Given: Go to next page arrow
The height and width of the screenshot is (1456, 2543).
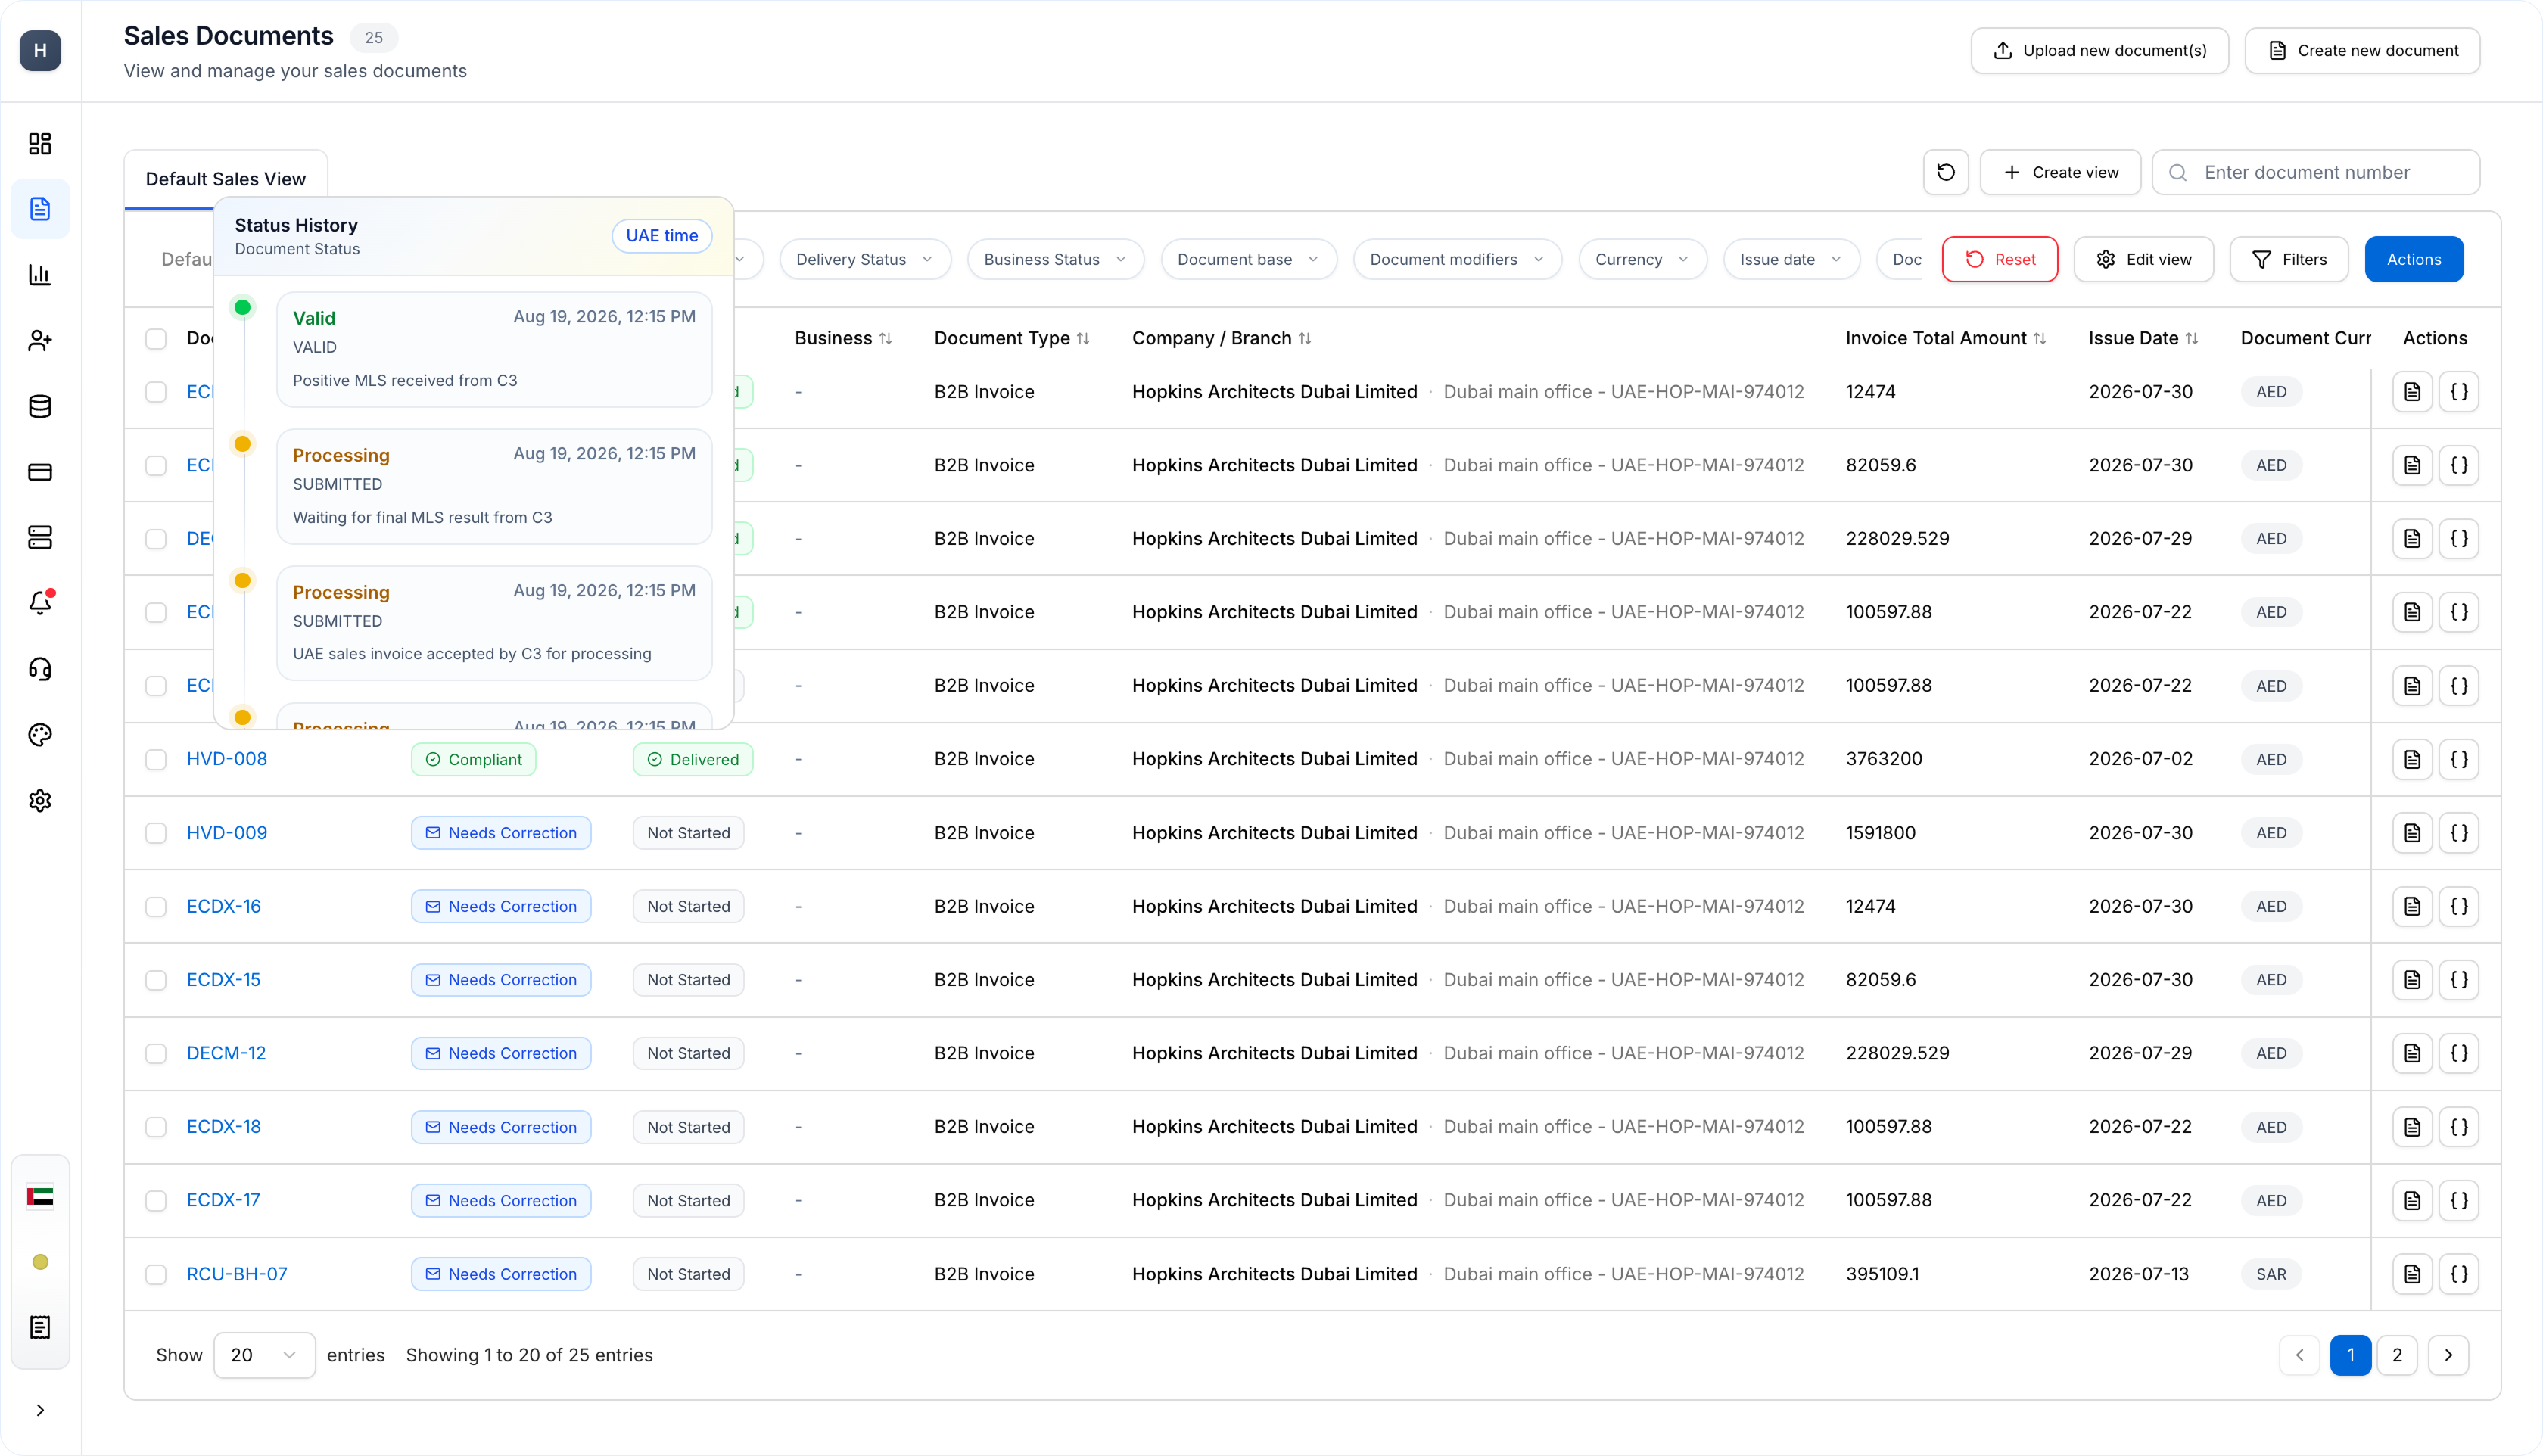Looking at the screenshot, I should [2448, 1355].
